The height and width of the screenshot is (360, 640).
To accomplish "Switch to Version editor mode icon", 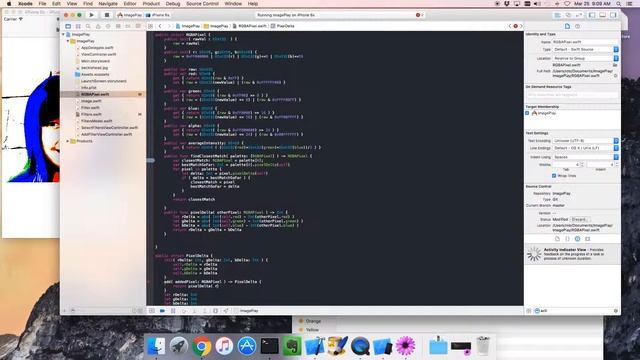I will (x=579, y=15).
